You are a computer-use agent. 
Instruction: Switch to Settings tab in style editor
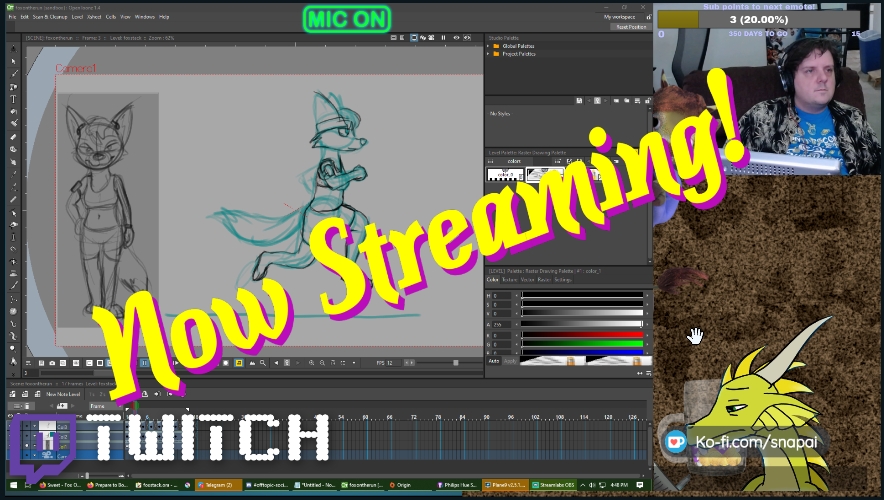(x=563, y=280)
